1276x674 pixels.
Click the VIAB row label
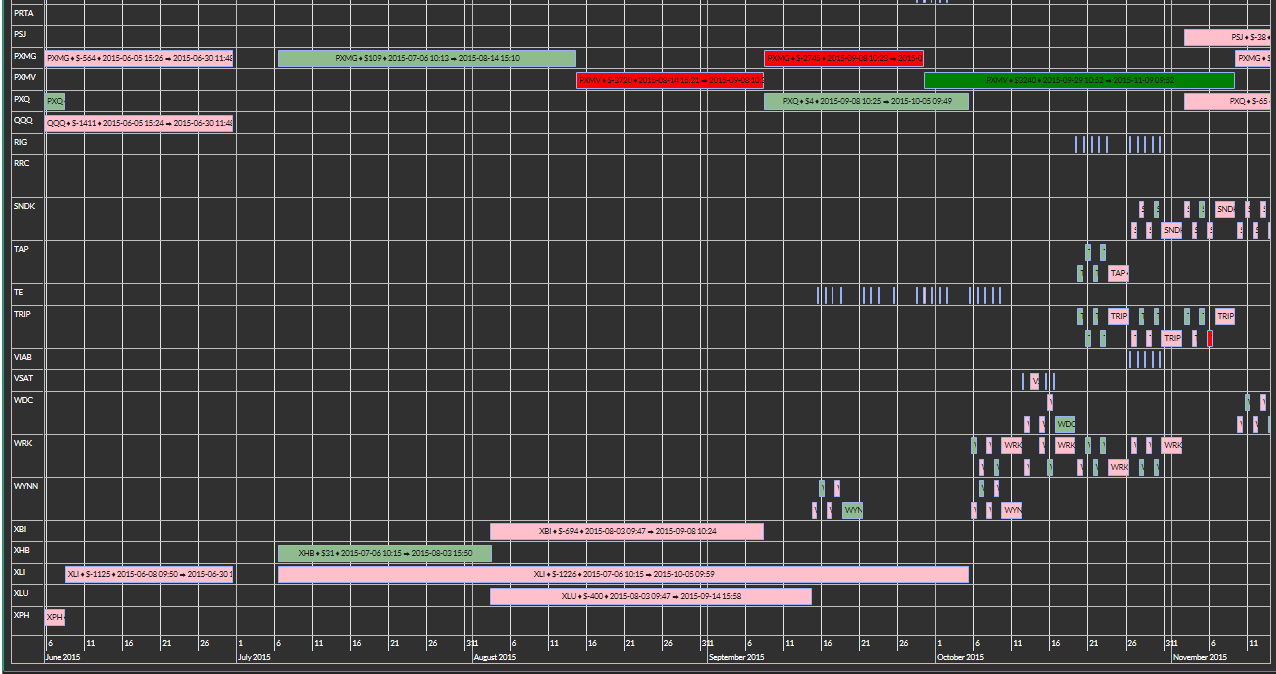point(23,357)
